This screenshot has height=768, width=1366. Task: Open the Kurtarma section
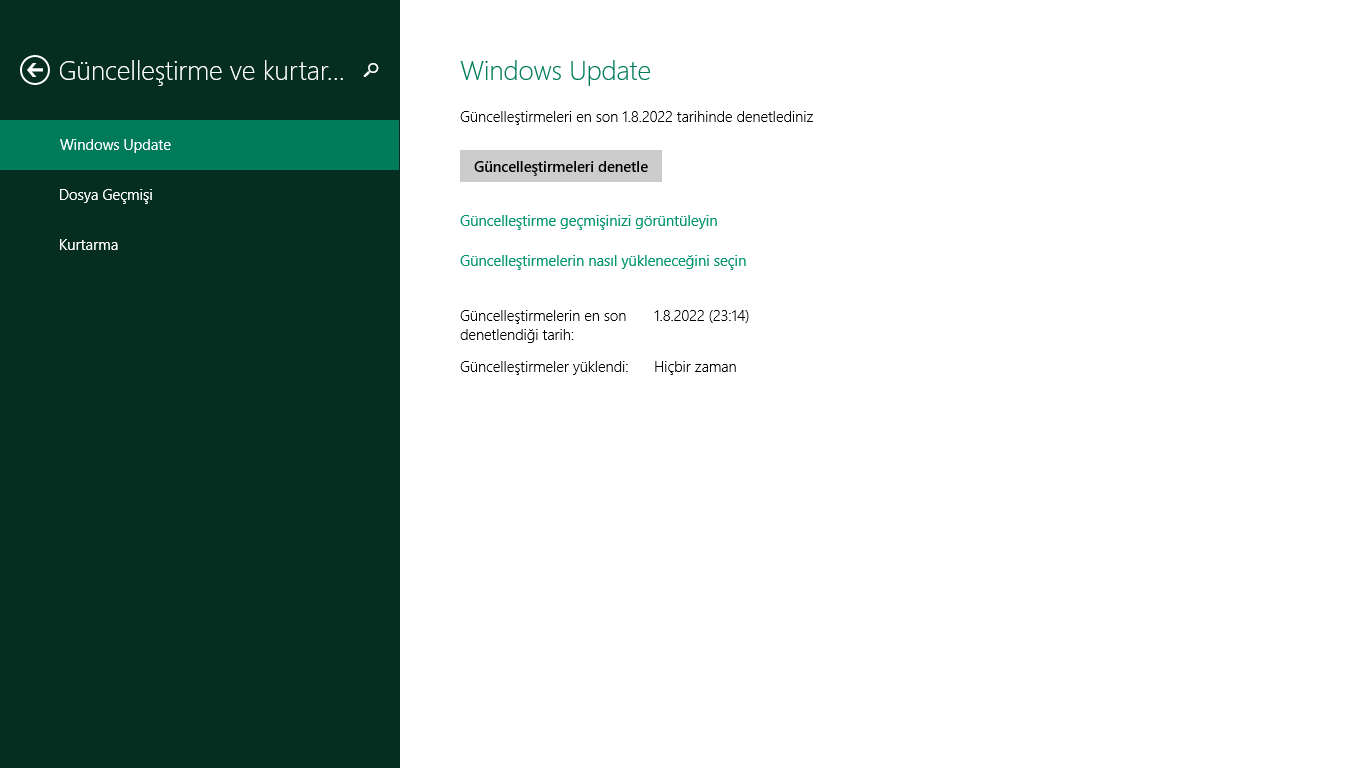(200, 245)
